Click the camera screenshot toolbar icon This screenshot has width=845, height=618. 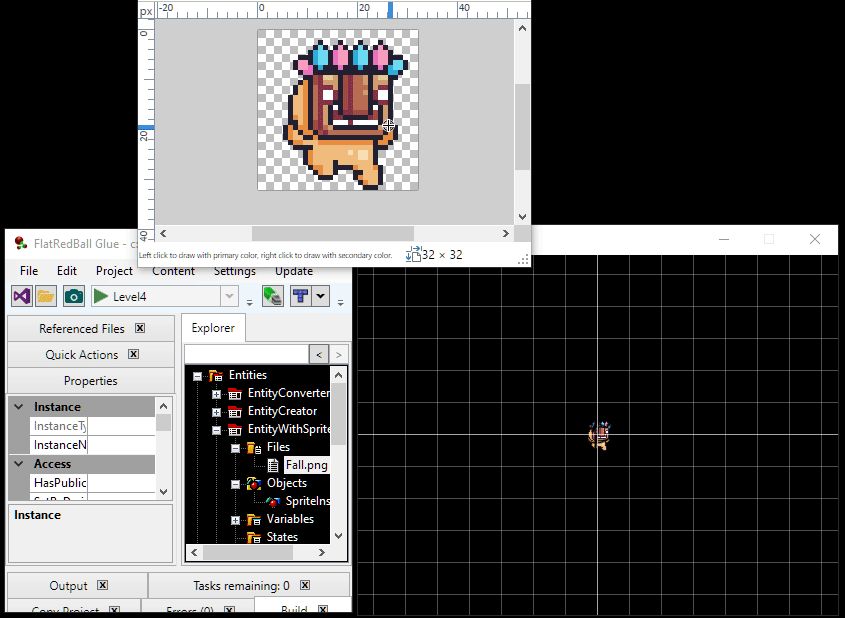[x=73, y=296]
